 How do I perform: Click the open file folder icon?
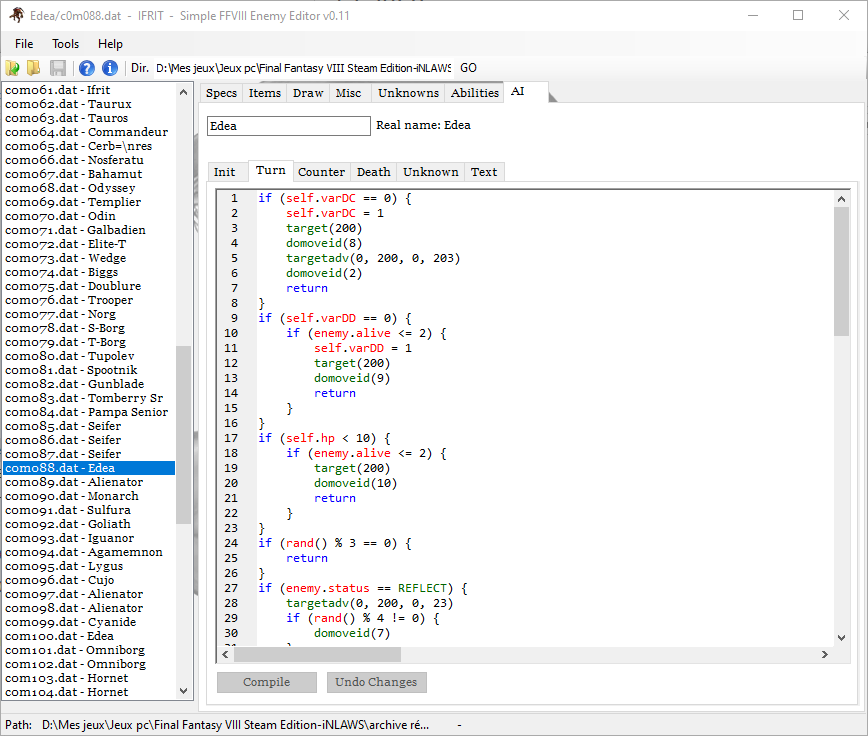pyautogui.click(x=13, y=68)
